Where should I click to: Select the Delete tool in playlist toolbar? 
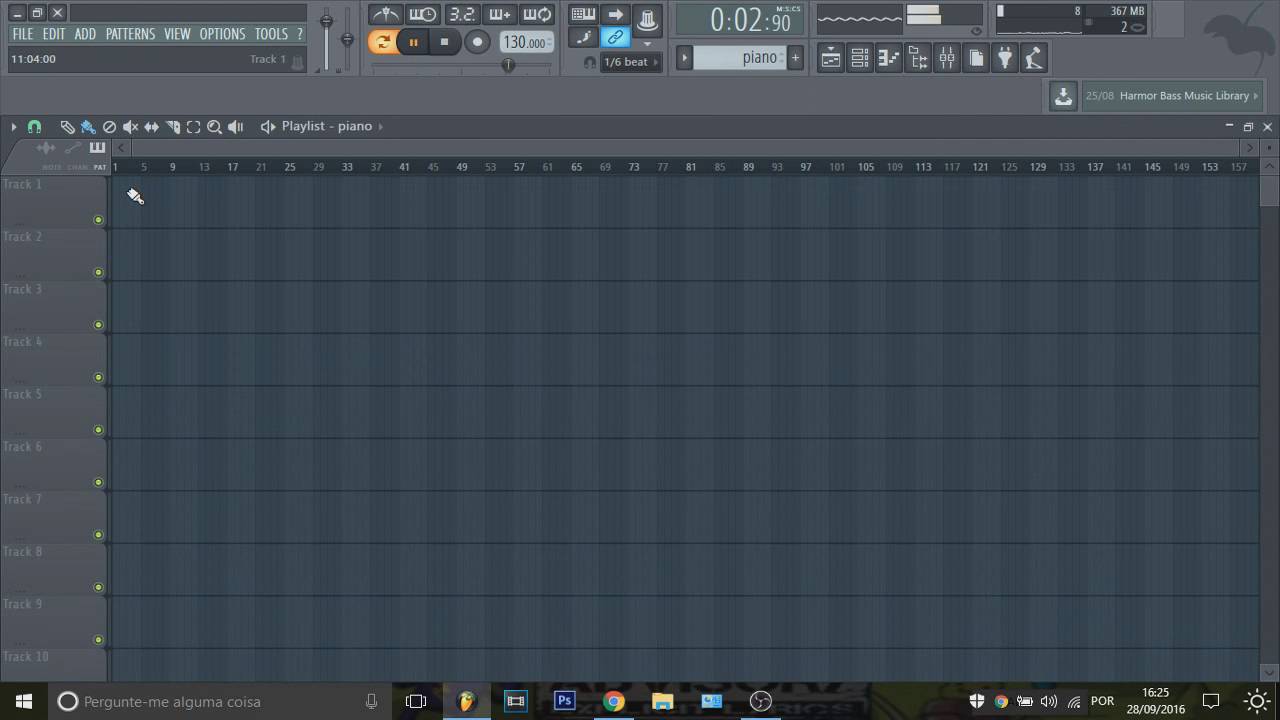(109, 127)
